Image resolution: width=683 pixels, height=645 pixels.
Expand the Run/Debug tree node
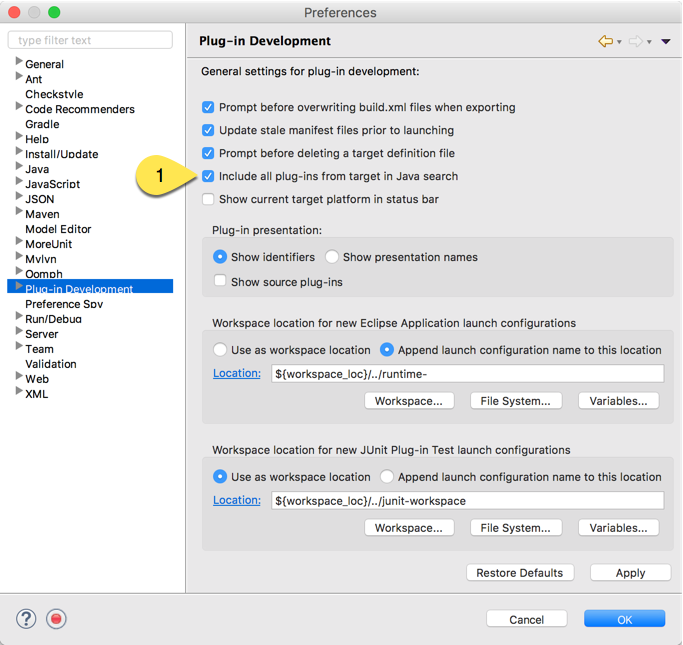coord(19,319)
